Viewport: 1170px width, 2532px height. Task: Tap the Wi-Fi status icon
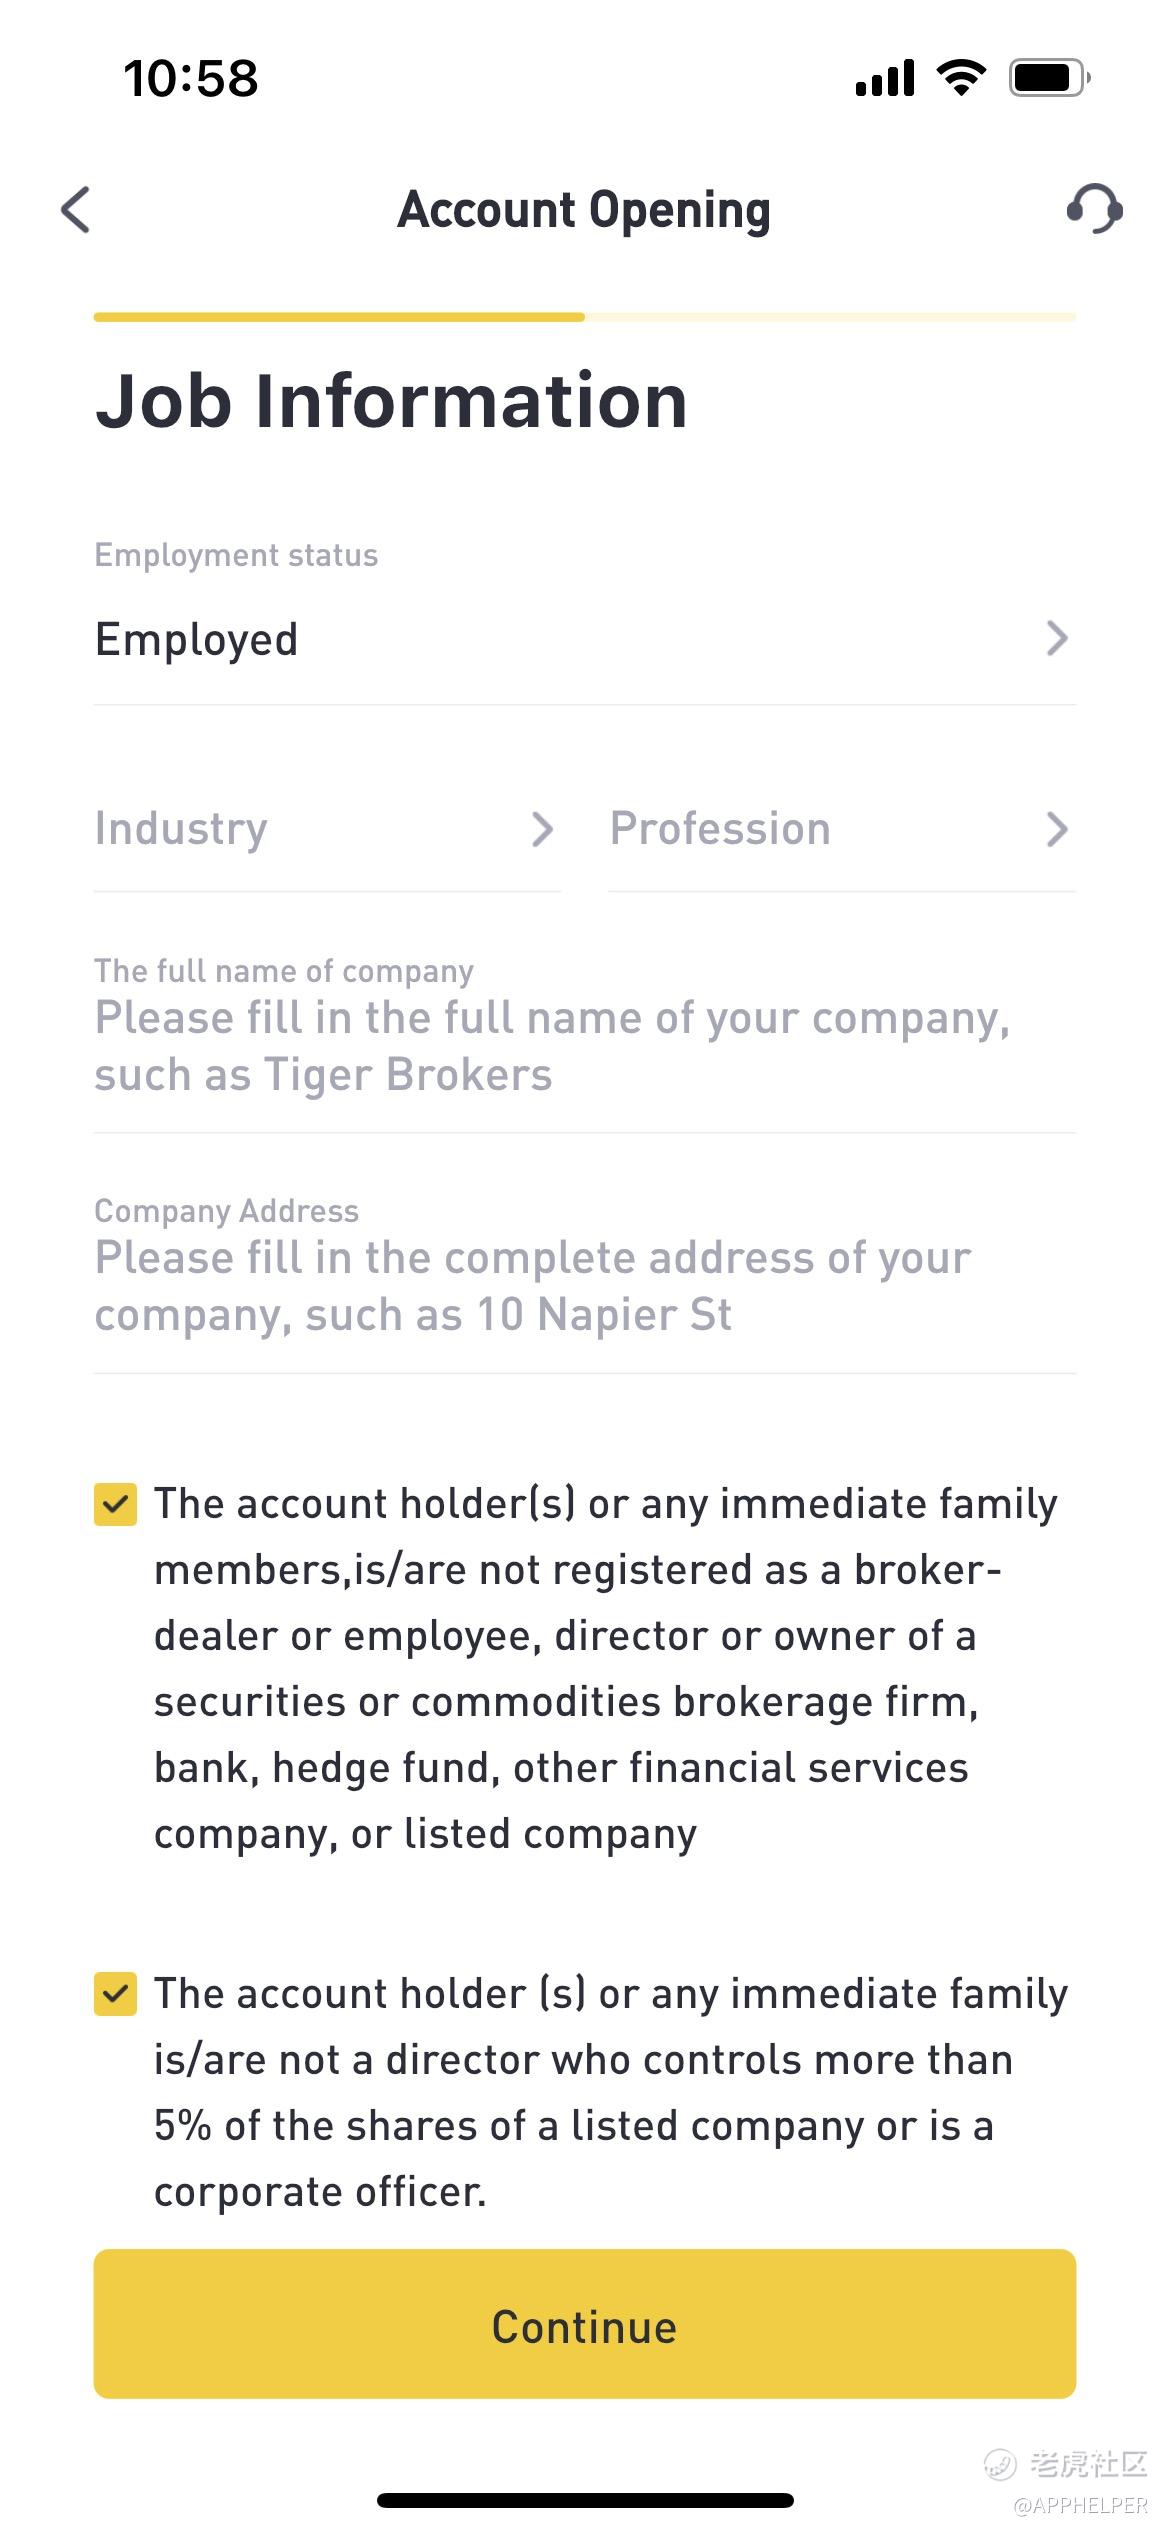[x=961, y=77]
